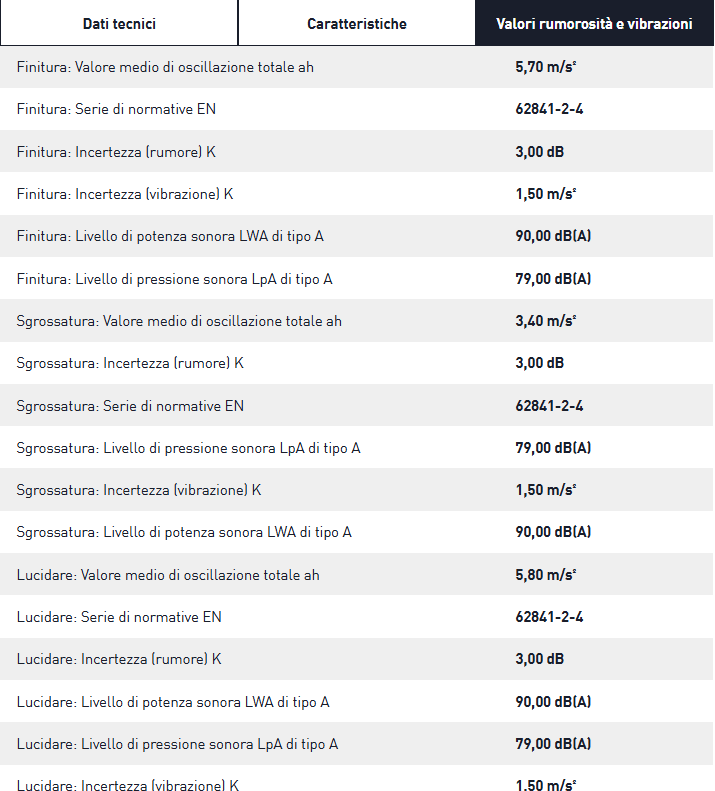Image resolution: width=715 pixels, height=791 pixels.
Task: Click Finitura: Livello di pressione sonora LpA
Action: pos(174,279)
